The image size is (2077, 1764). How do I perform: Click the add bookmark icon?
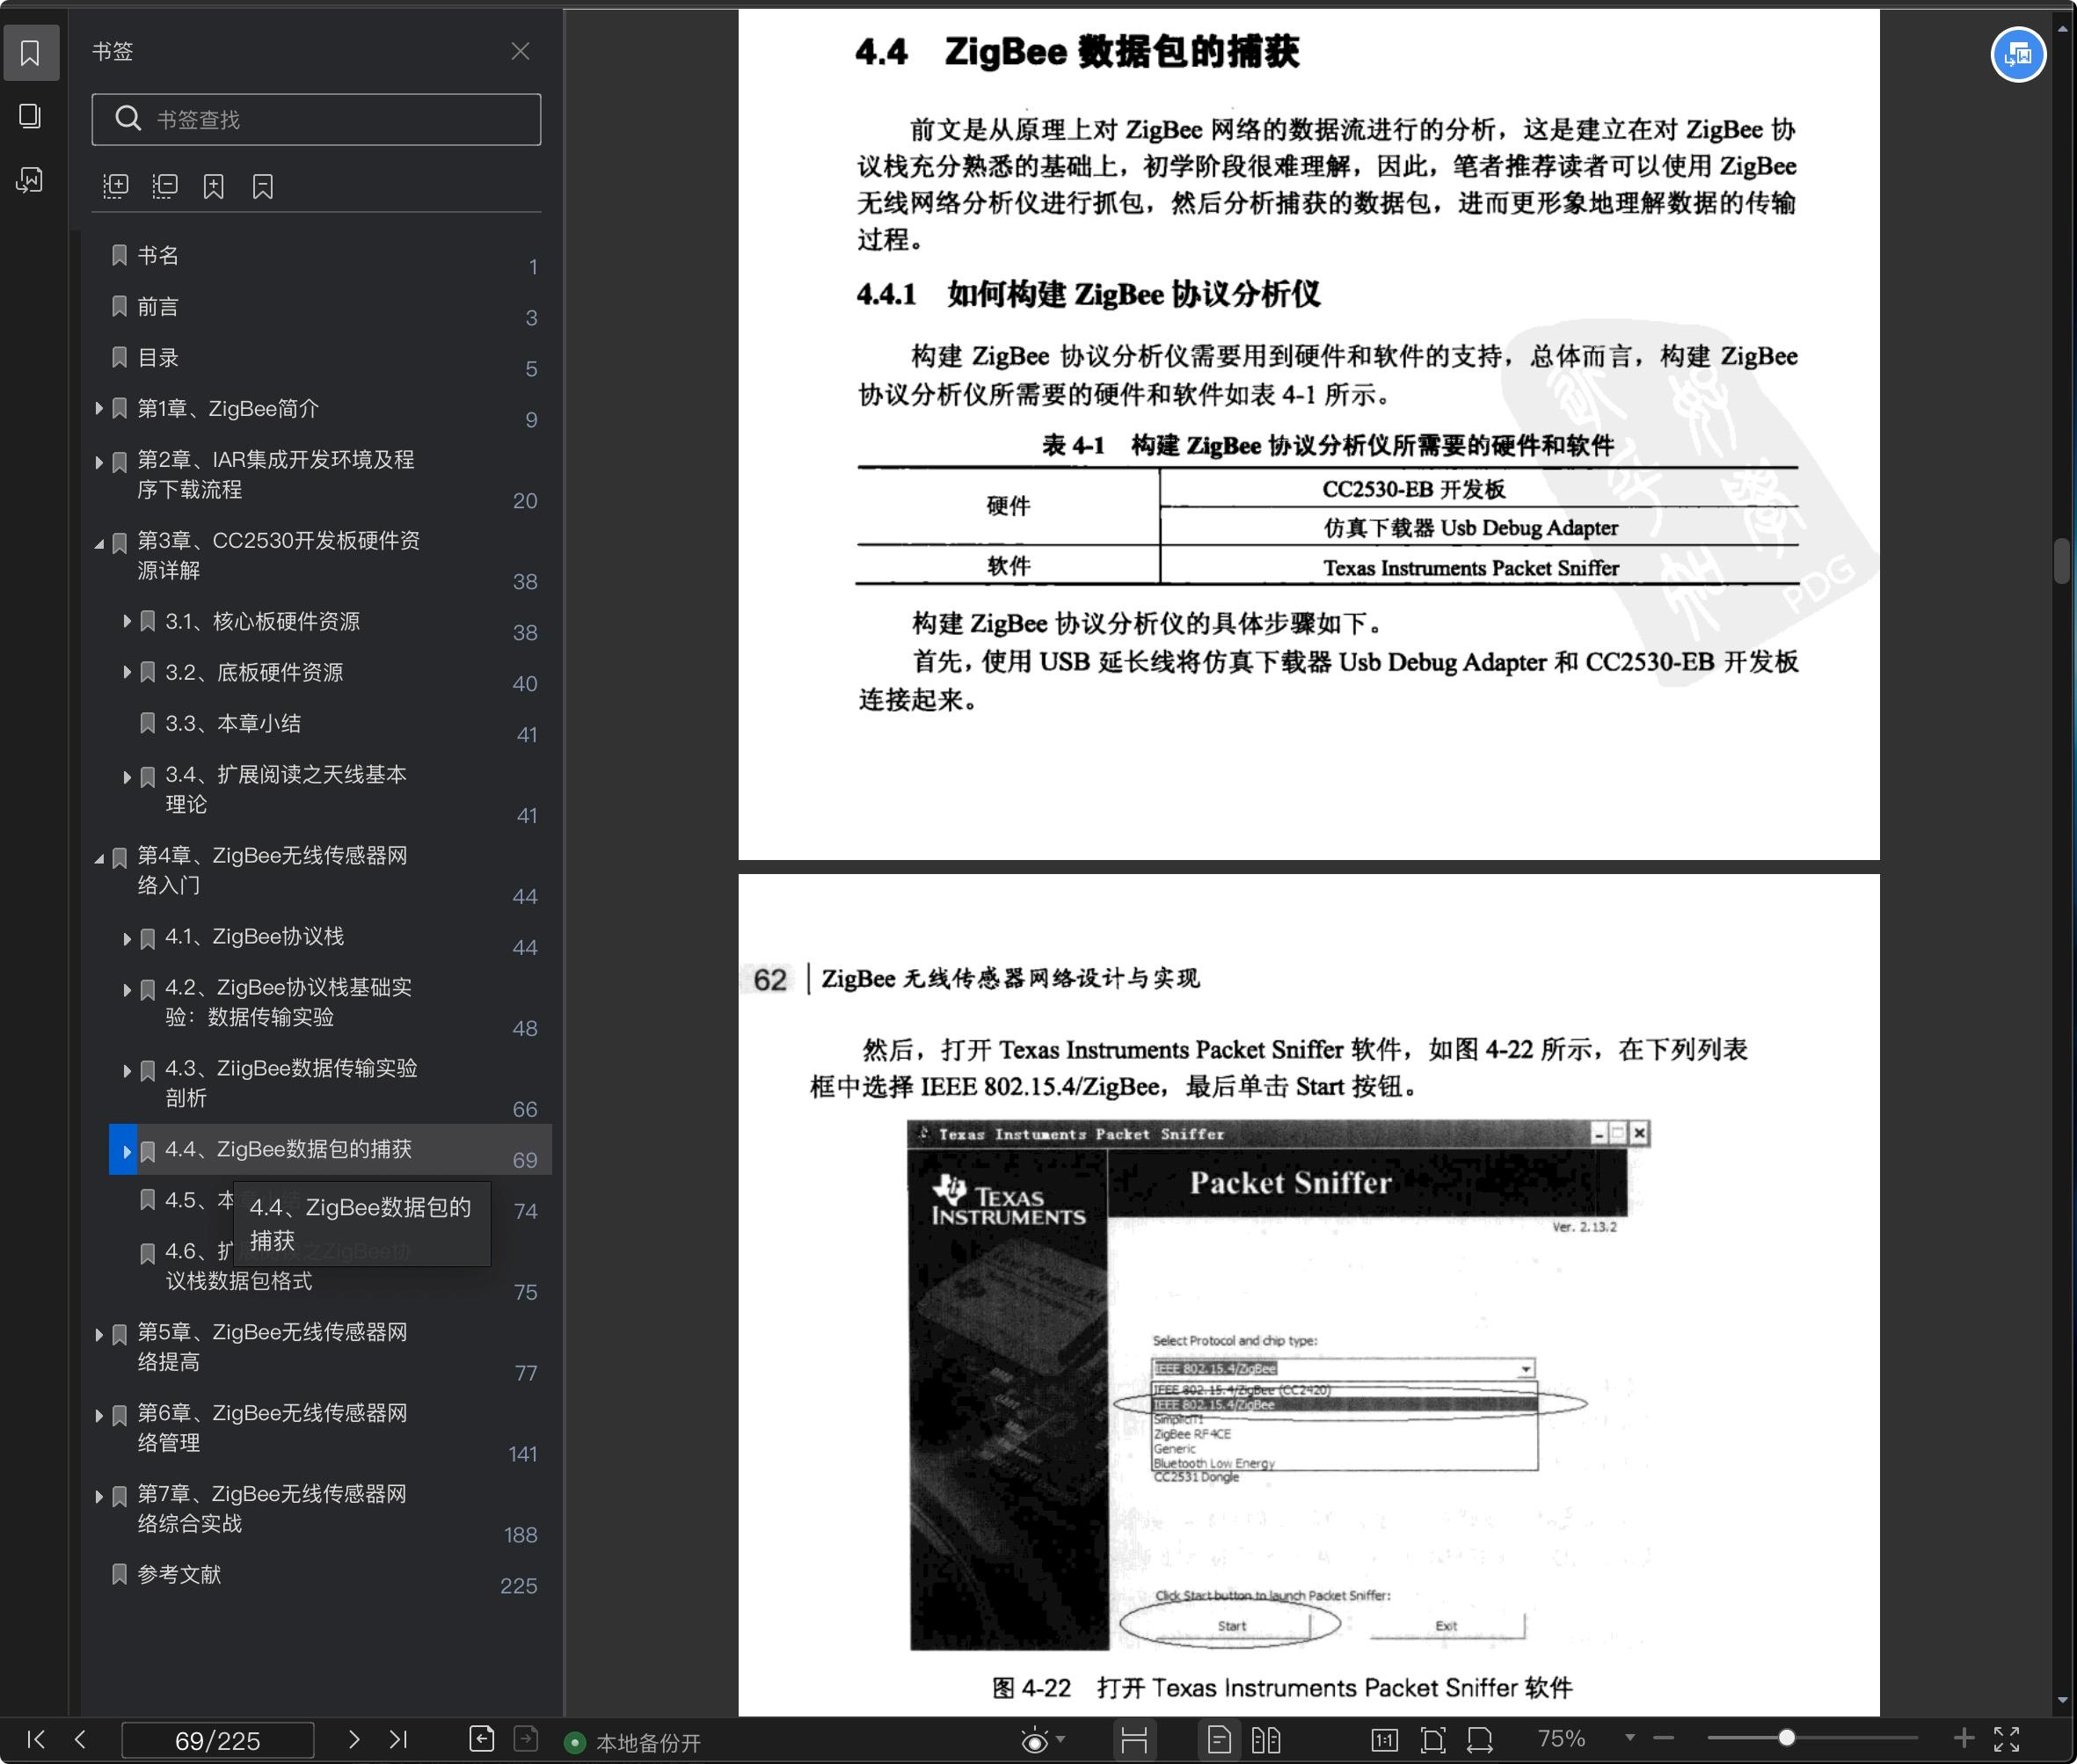pos(214,186)
